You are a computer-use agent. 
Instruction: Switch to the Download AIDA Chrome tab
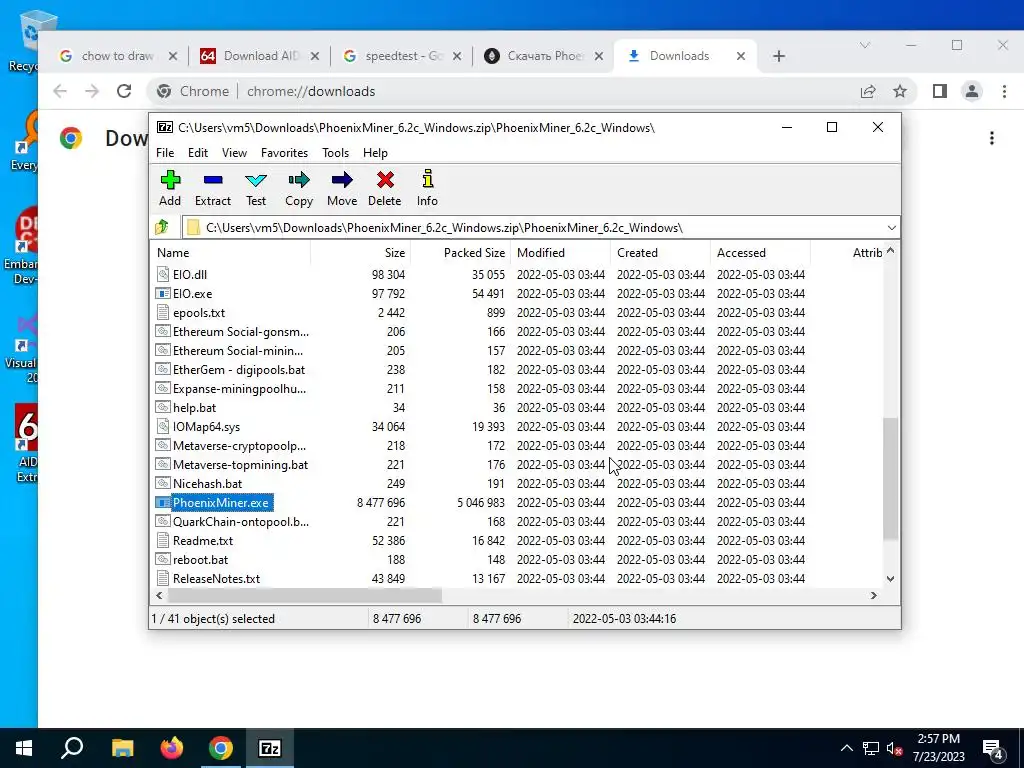click(x=261, y=56)
